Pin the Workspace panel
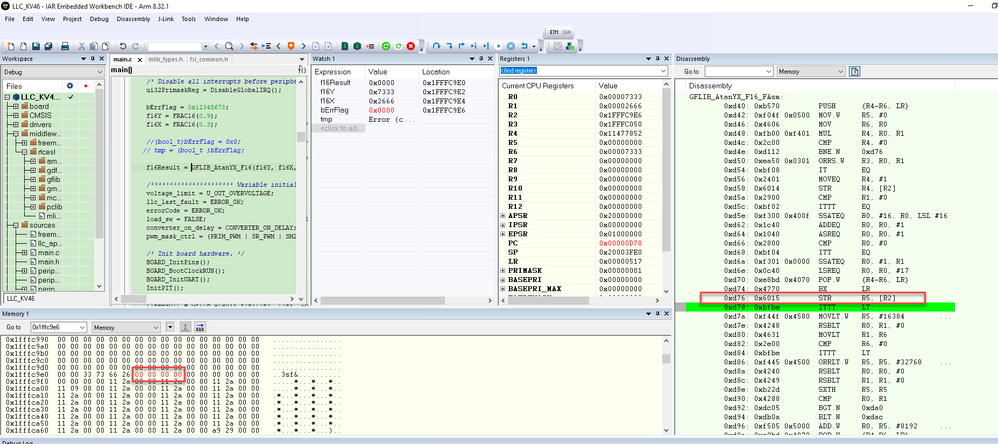Screen dimensions: 998x444 click(x=93, y=59)
